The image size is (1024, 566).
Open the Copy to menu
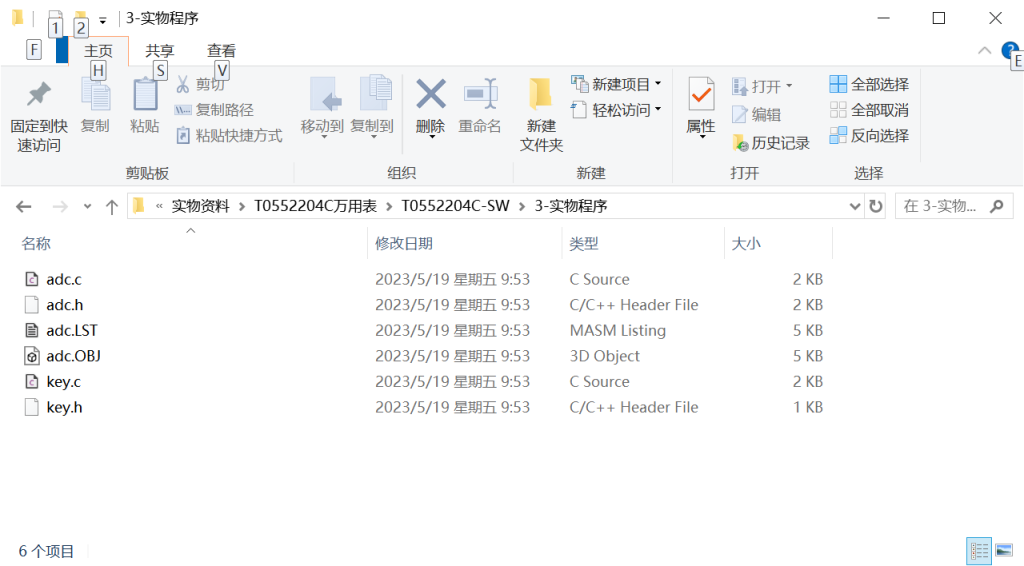pyautogui.click(x=372, y=108)
